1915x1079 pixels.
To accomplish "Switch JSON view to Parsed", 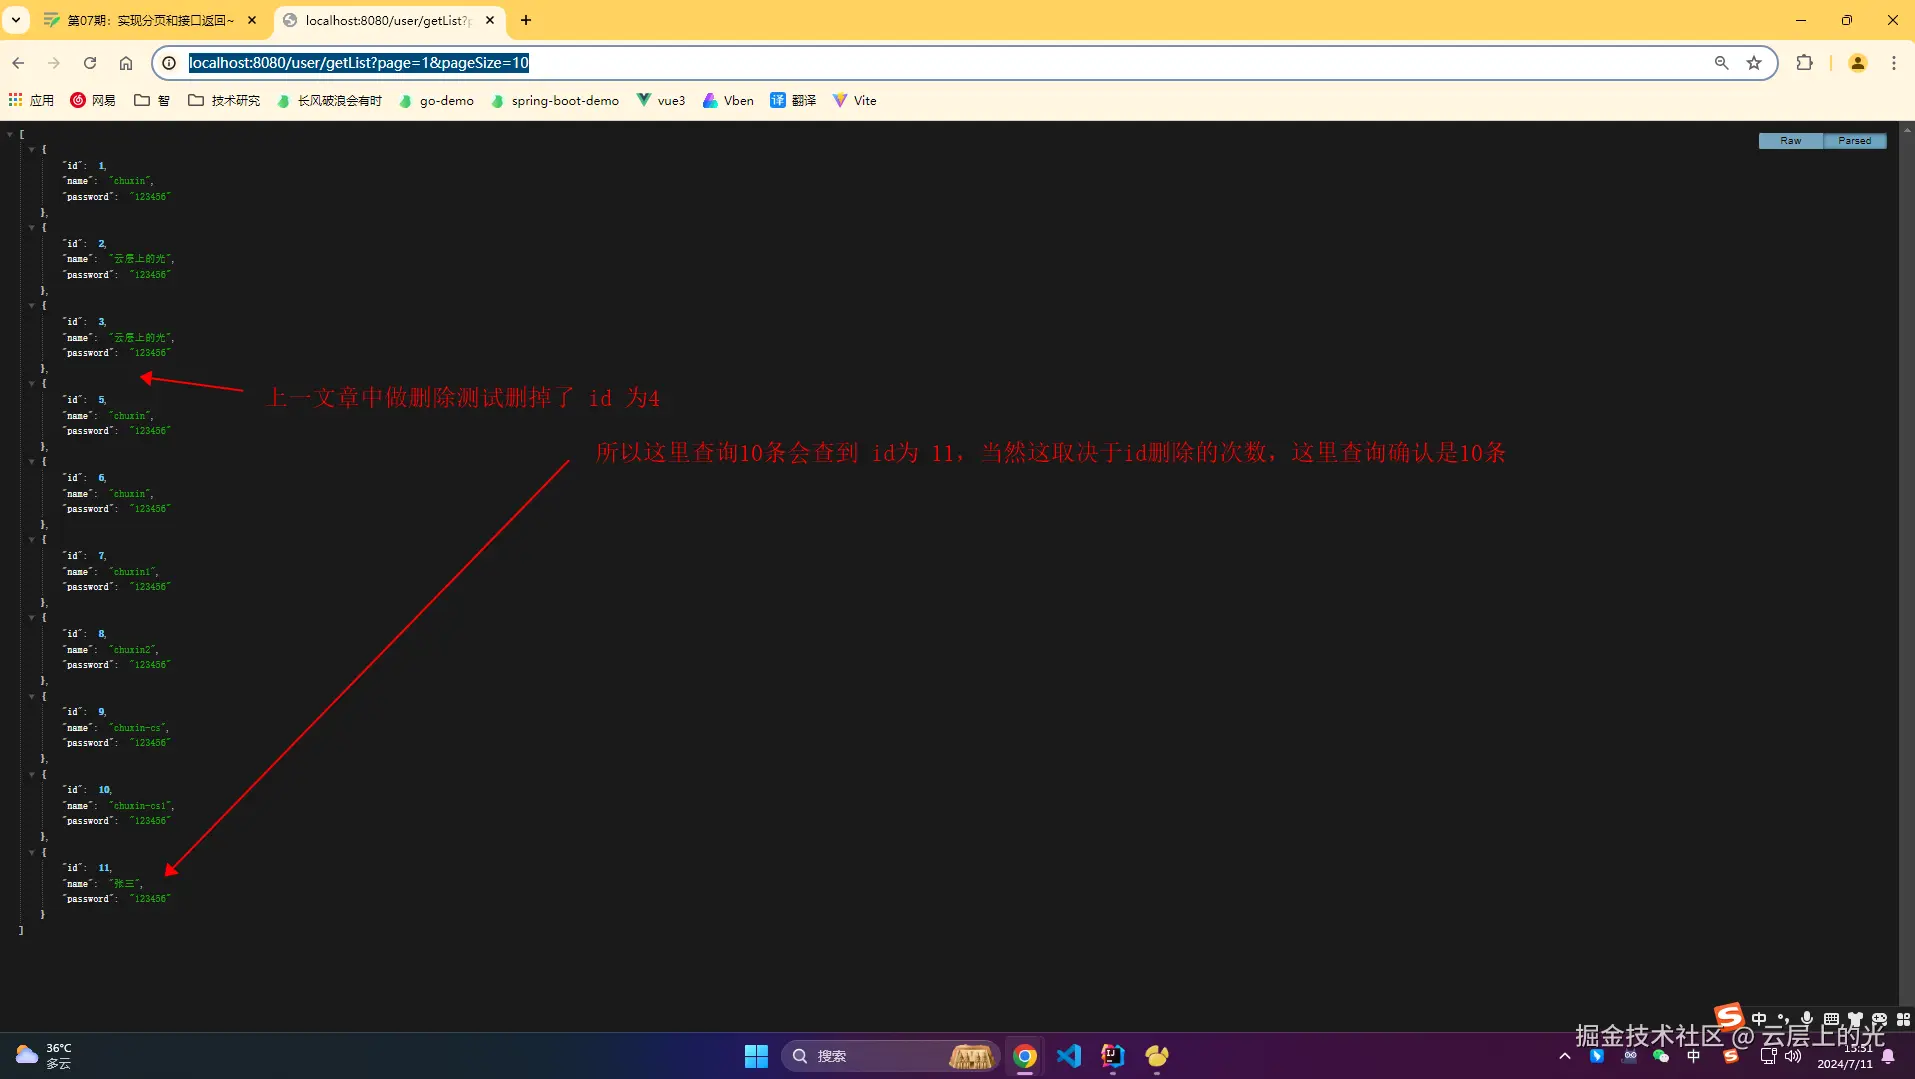I will click(x=1854, y=141).
